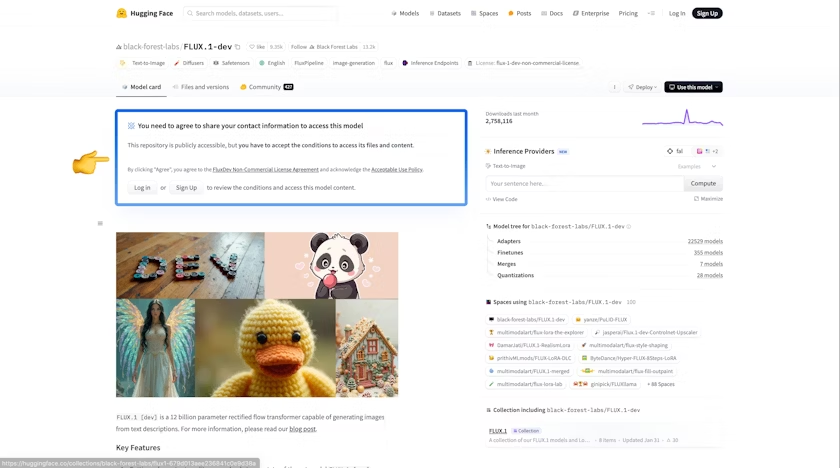Open Finetunes 355 models link

(x=708, y=253)
